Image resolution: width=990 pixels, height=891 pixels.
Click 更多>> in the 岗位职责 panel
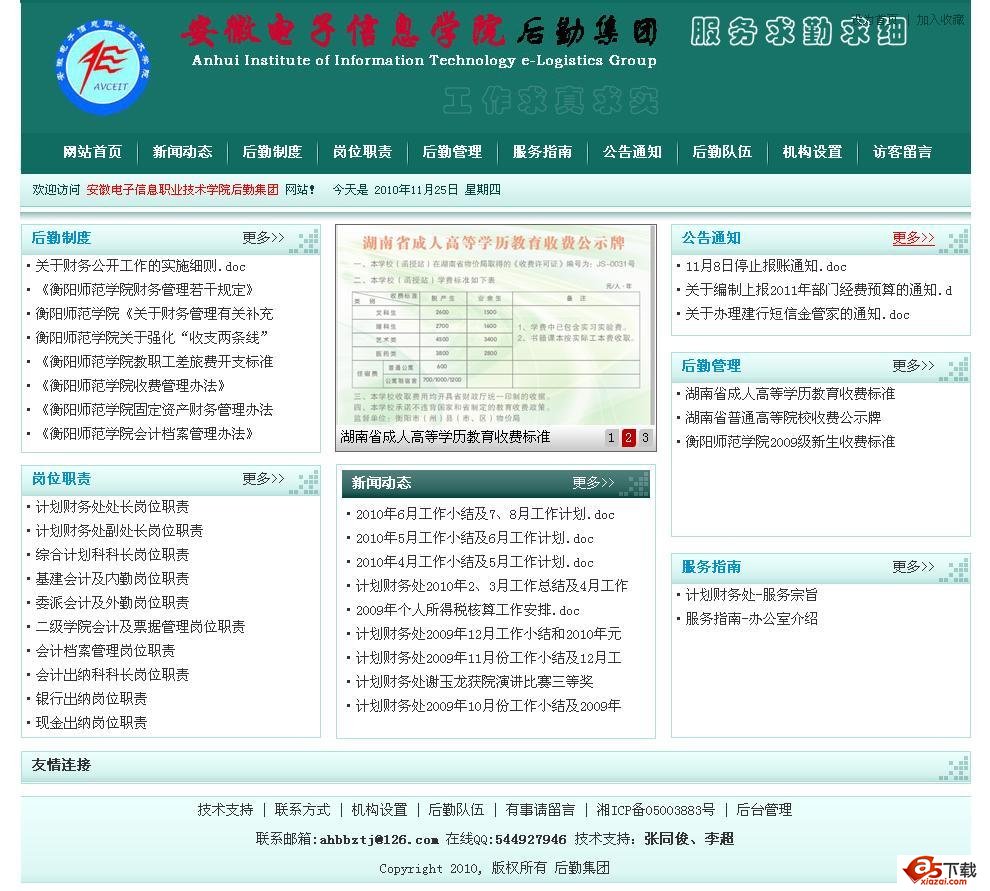tap(263, 479)
